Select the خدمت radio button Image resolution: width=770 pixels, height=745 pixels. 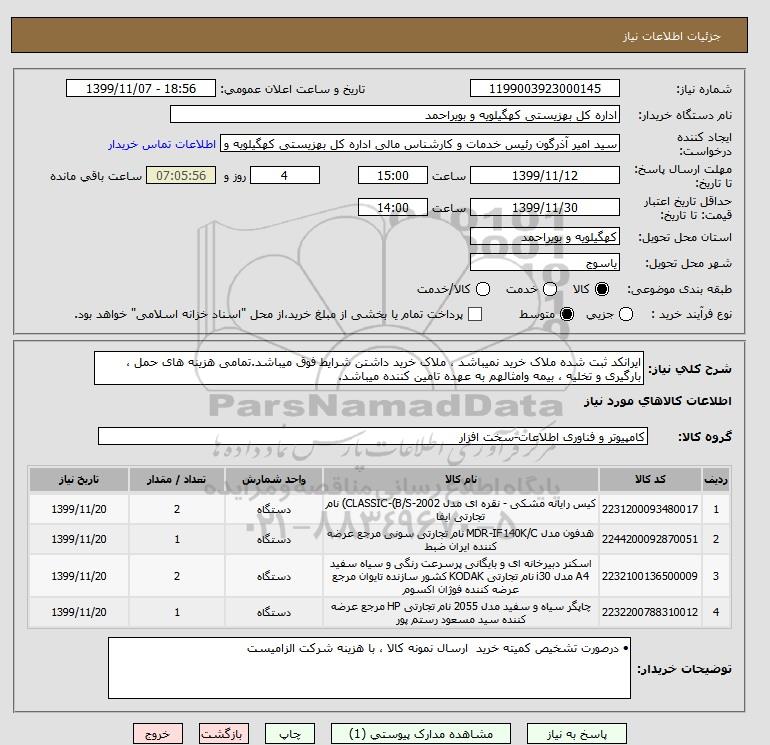point(550,289)
